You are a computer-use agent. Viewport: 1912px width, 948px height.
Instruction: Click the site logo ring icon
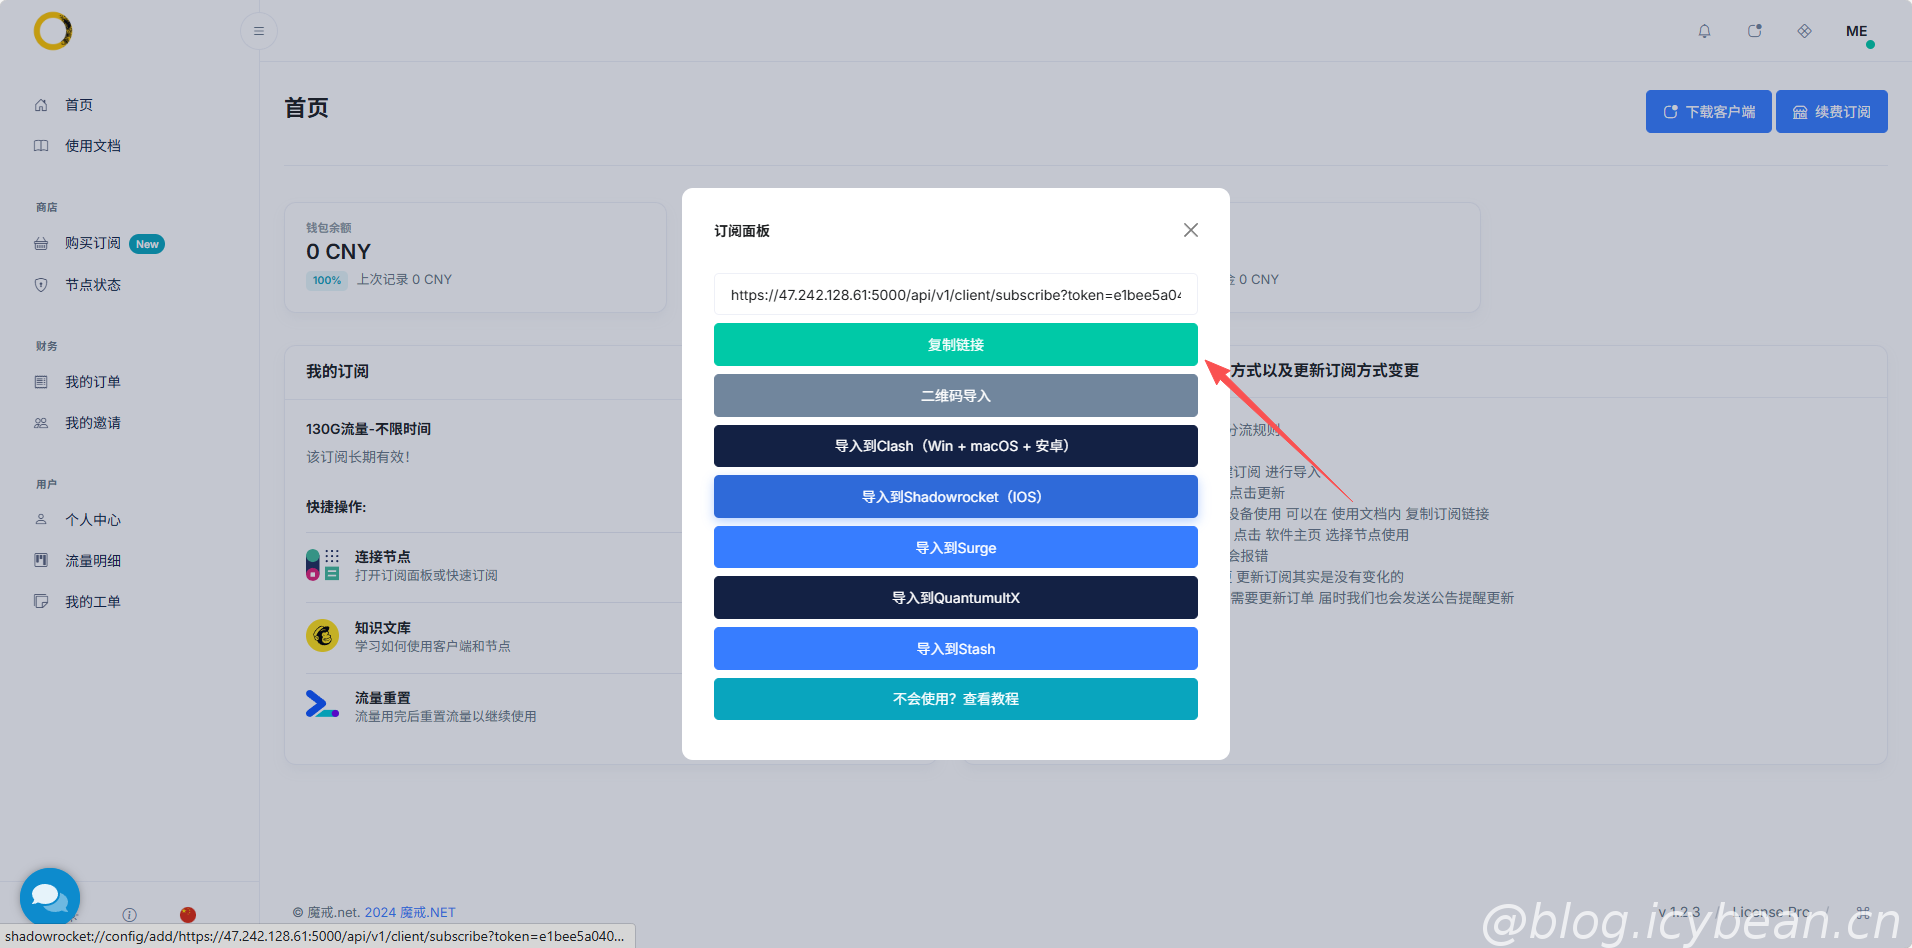(x=53, y=31)
